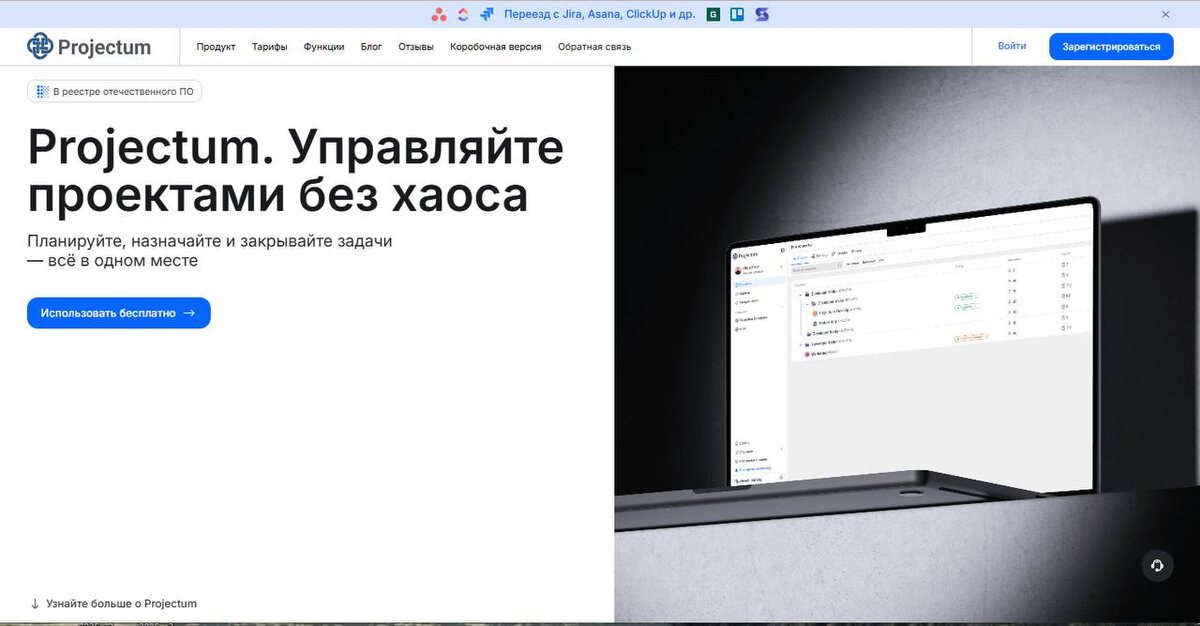Click the Использовать бесплатно button

[119, 313]
